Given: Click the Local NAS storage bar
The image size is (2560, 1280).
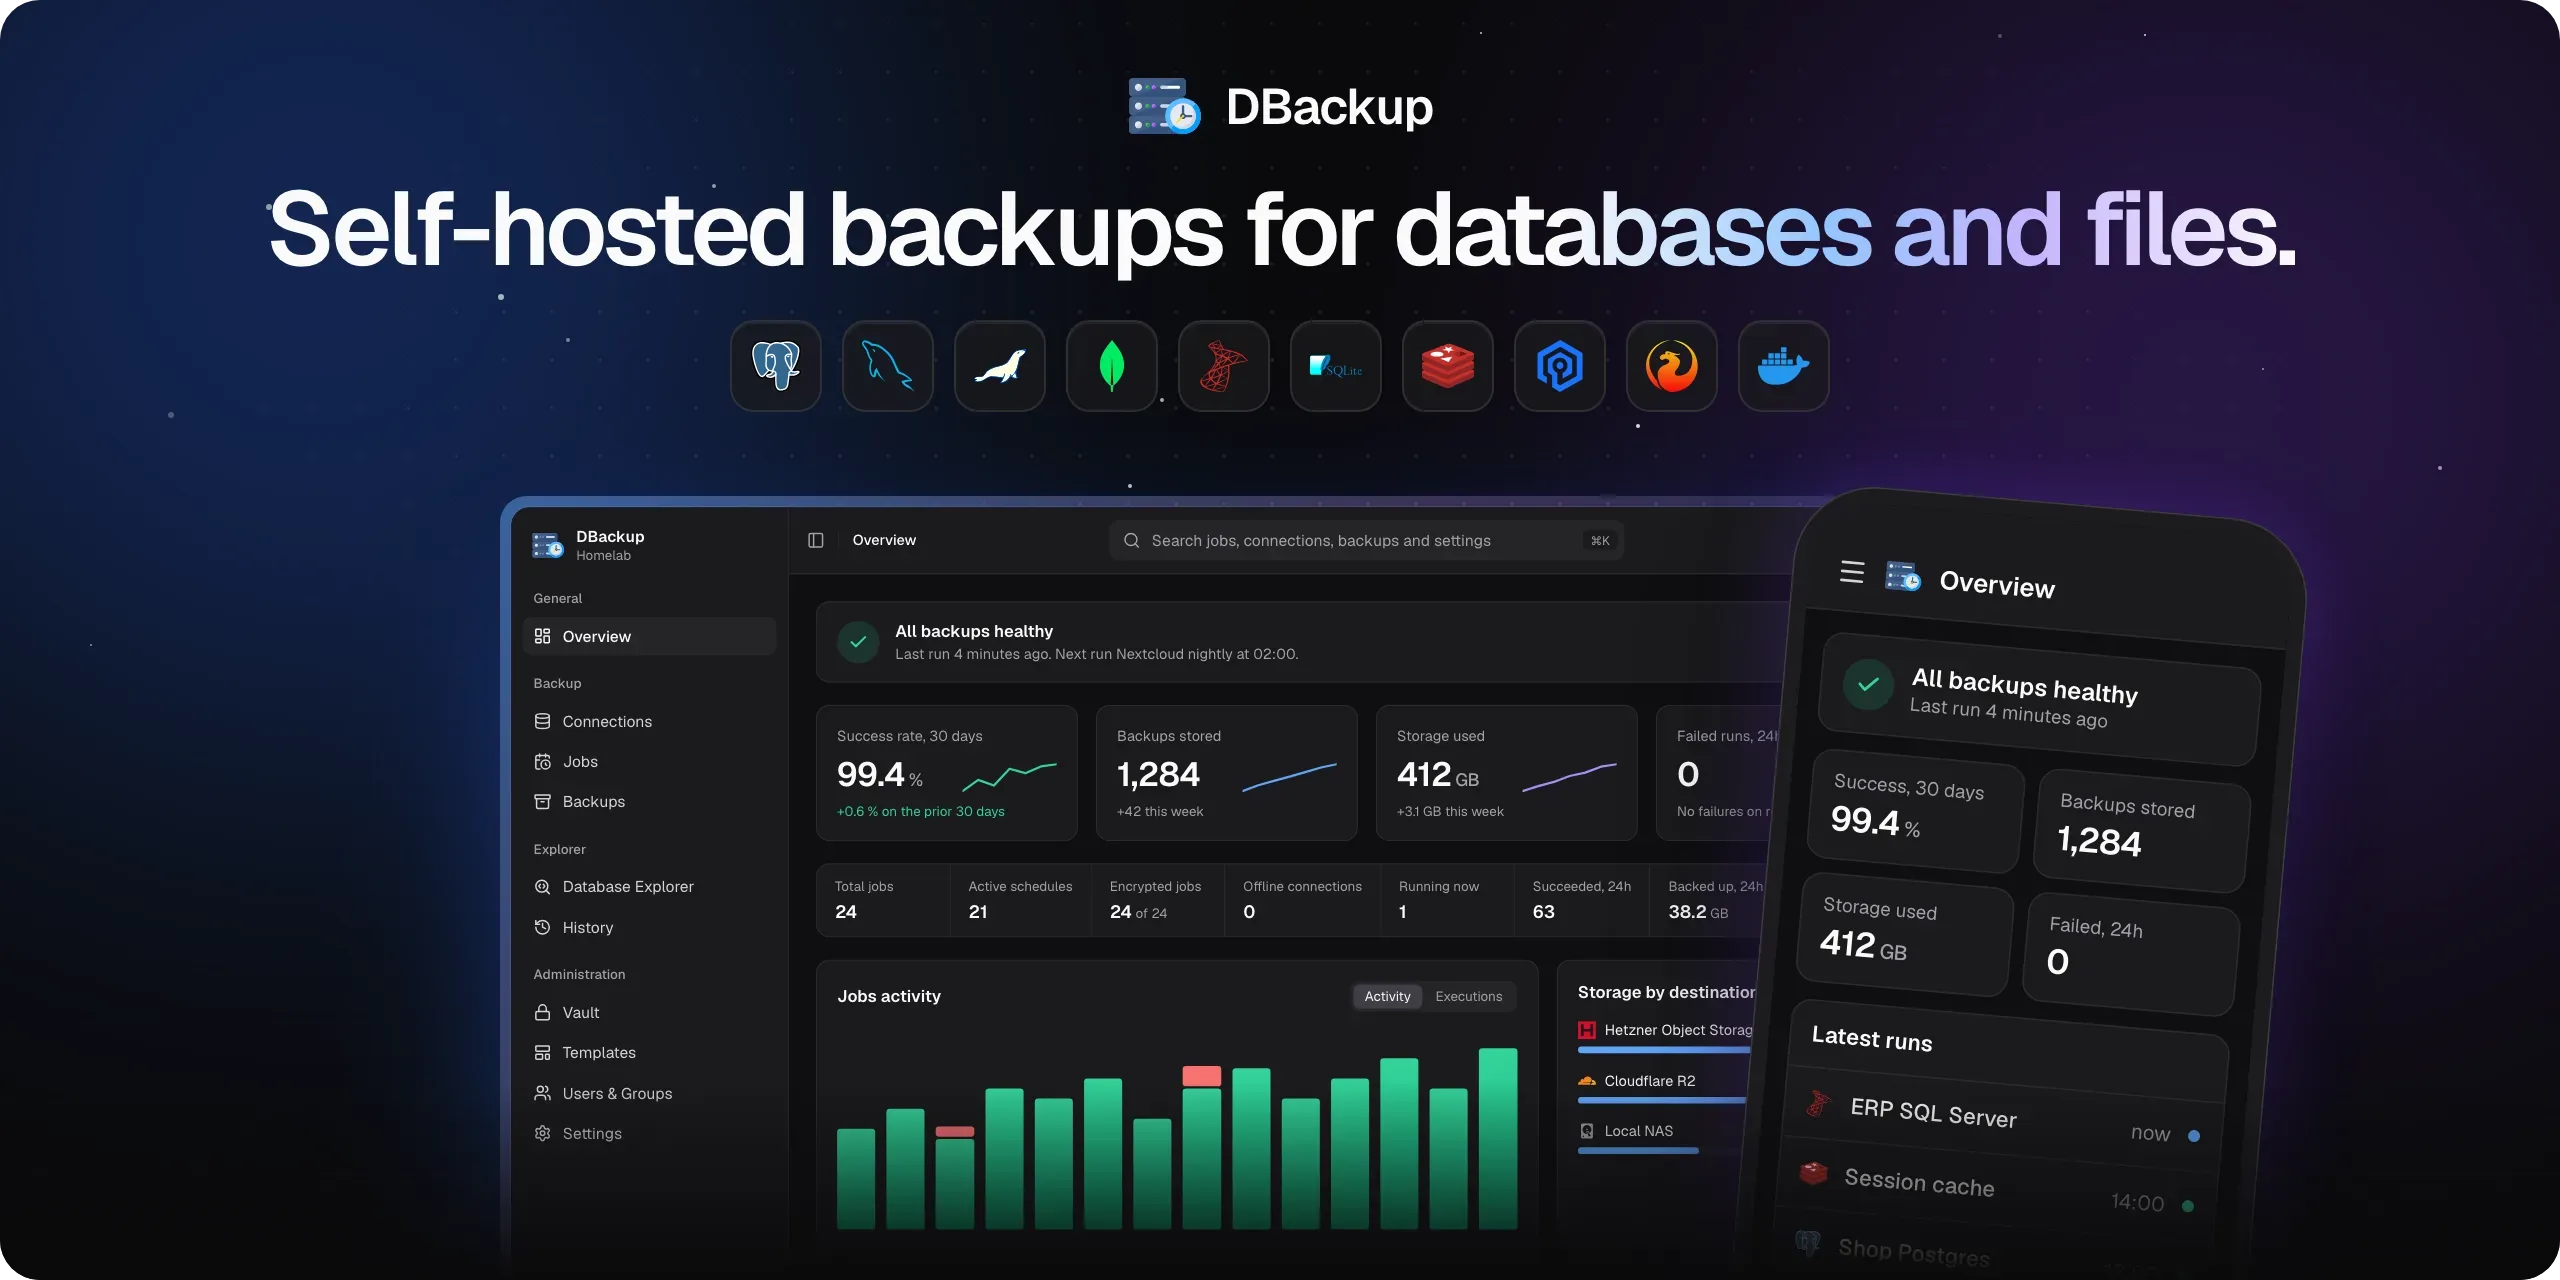Looking at the screenshot, I should click(1638, 1150).
